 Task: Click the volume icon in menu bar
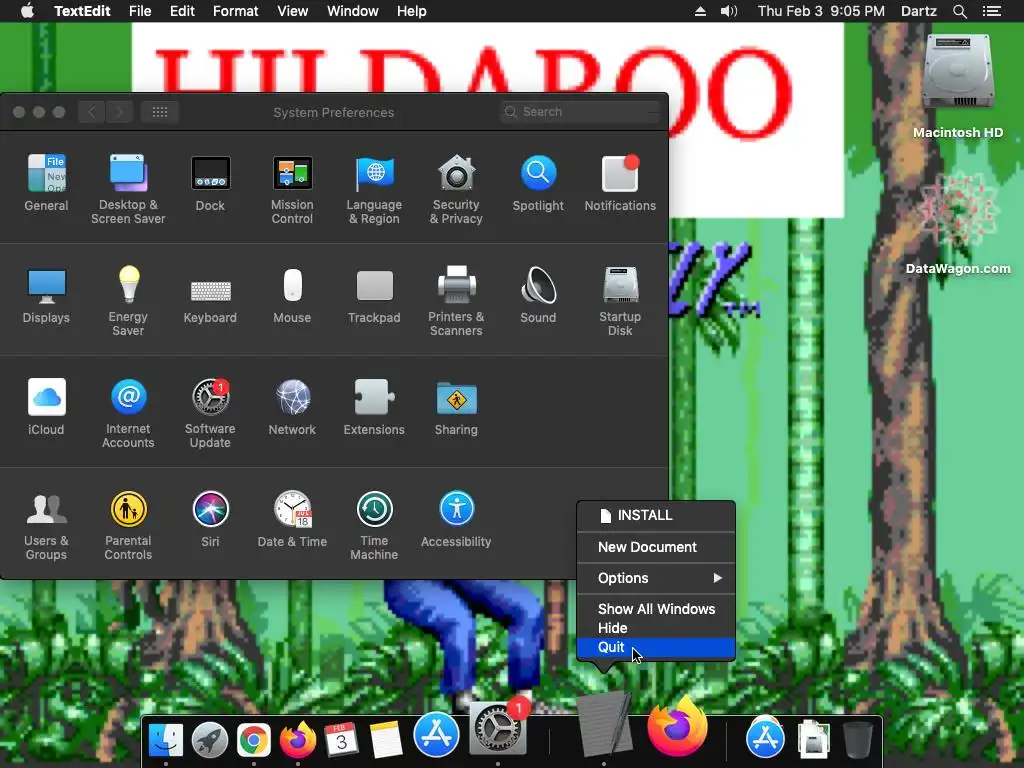pyautogui.click(x=729, y=11)
